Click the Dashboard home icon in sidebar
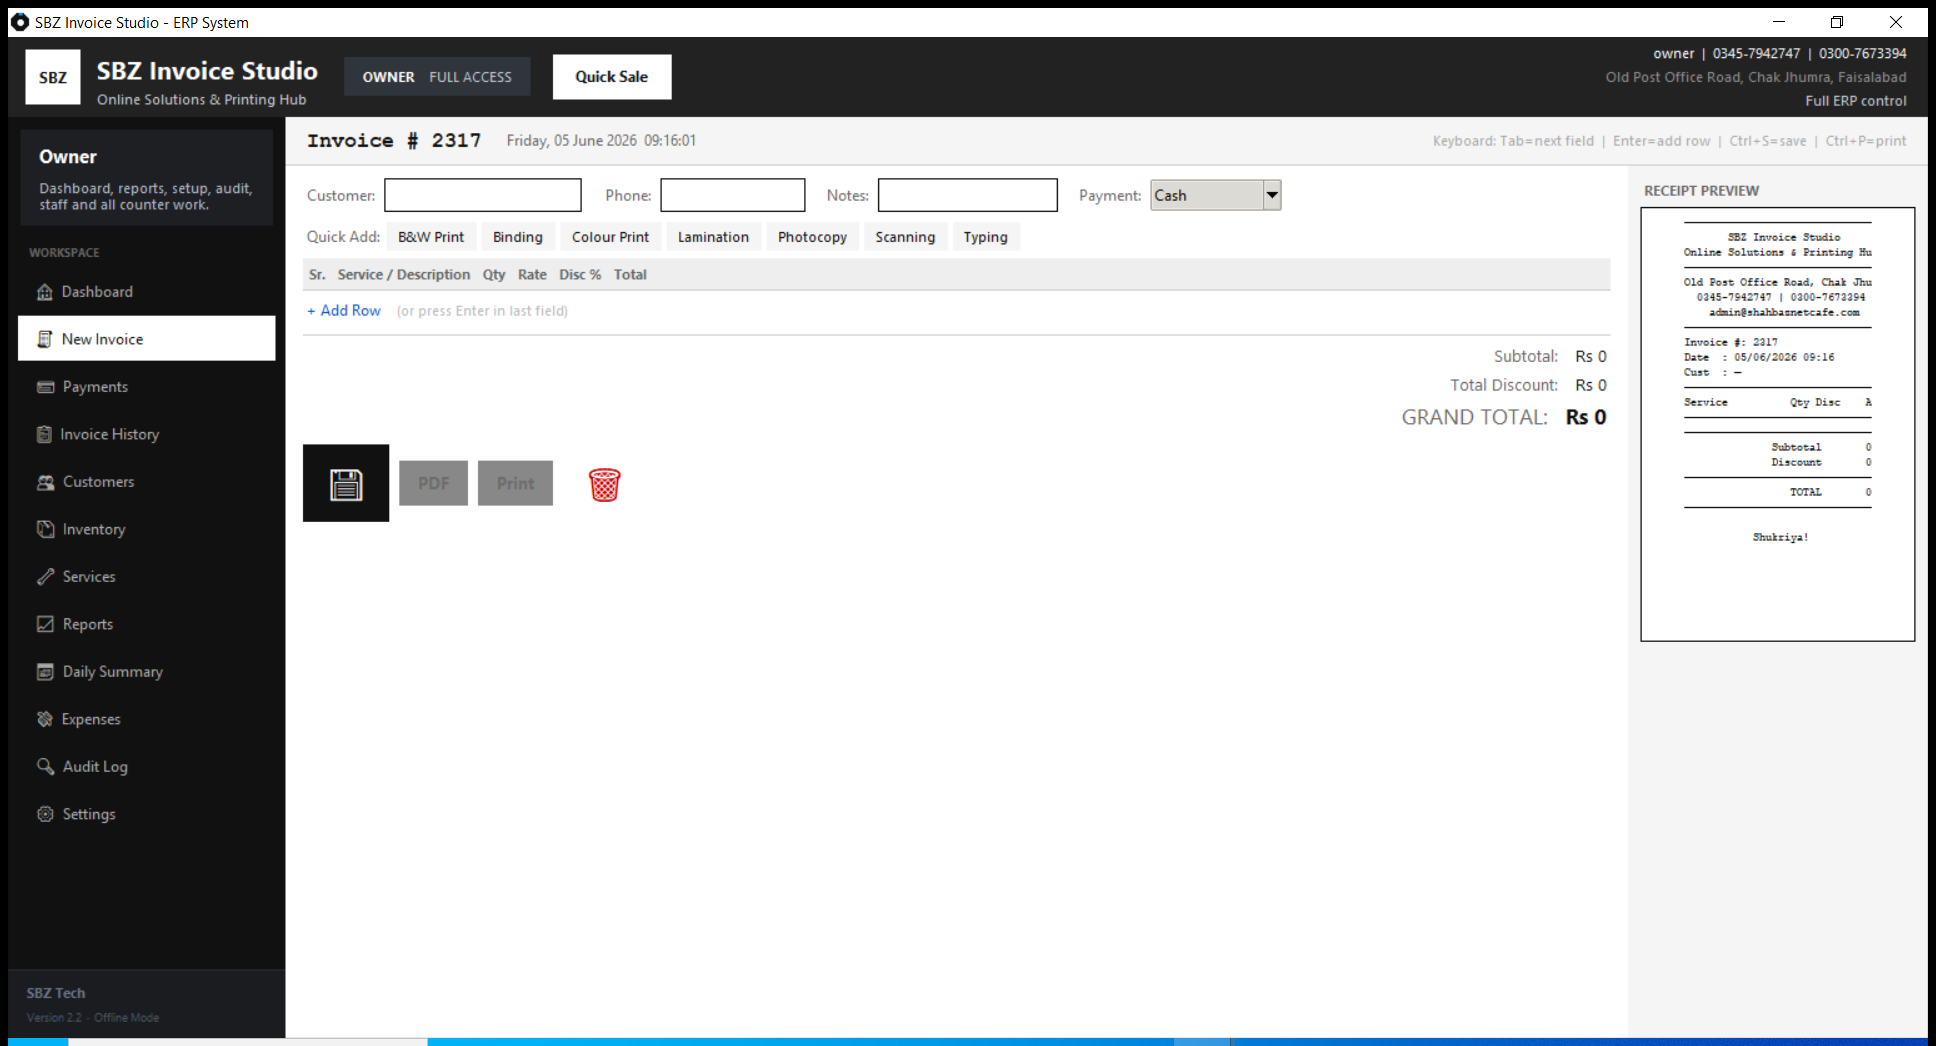Screen dimensions: 1936x1046 45,292
